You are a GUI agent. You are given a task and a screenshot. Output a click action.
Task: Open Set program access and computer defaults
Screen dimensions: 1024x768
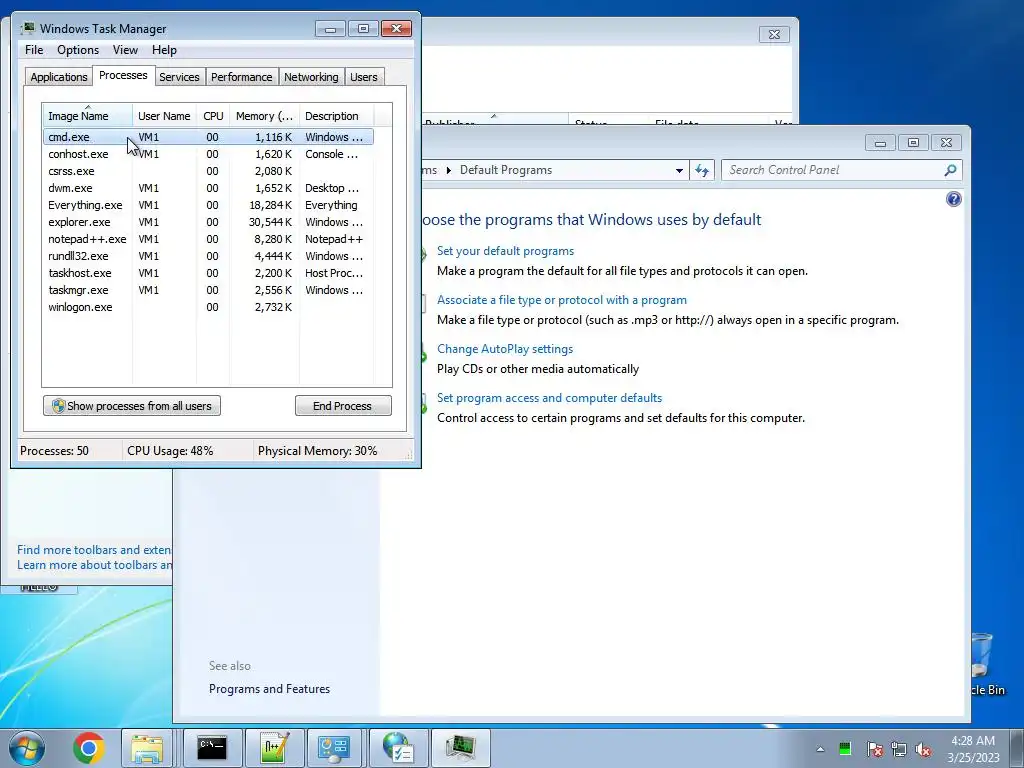549,398
